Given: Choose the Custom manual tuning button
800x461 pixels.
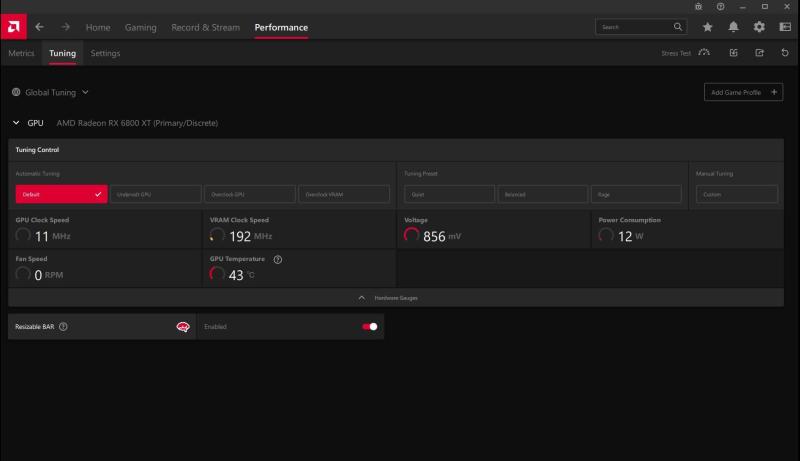Looking at the screenshot, I should click(739, 194).
